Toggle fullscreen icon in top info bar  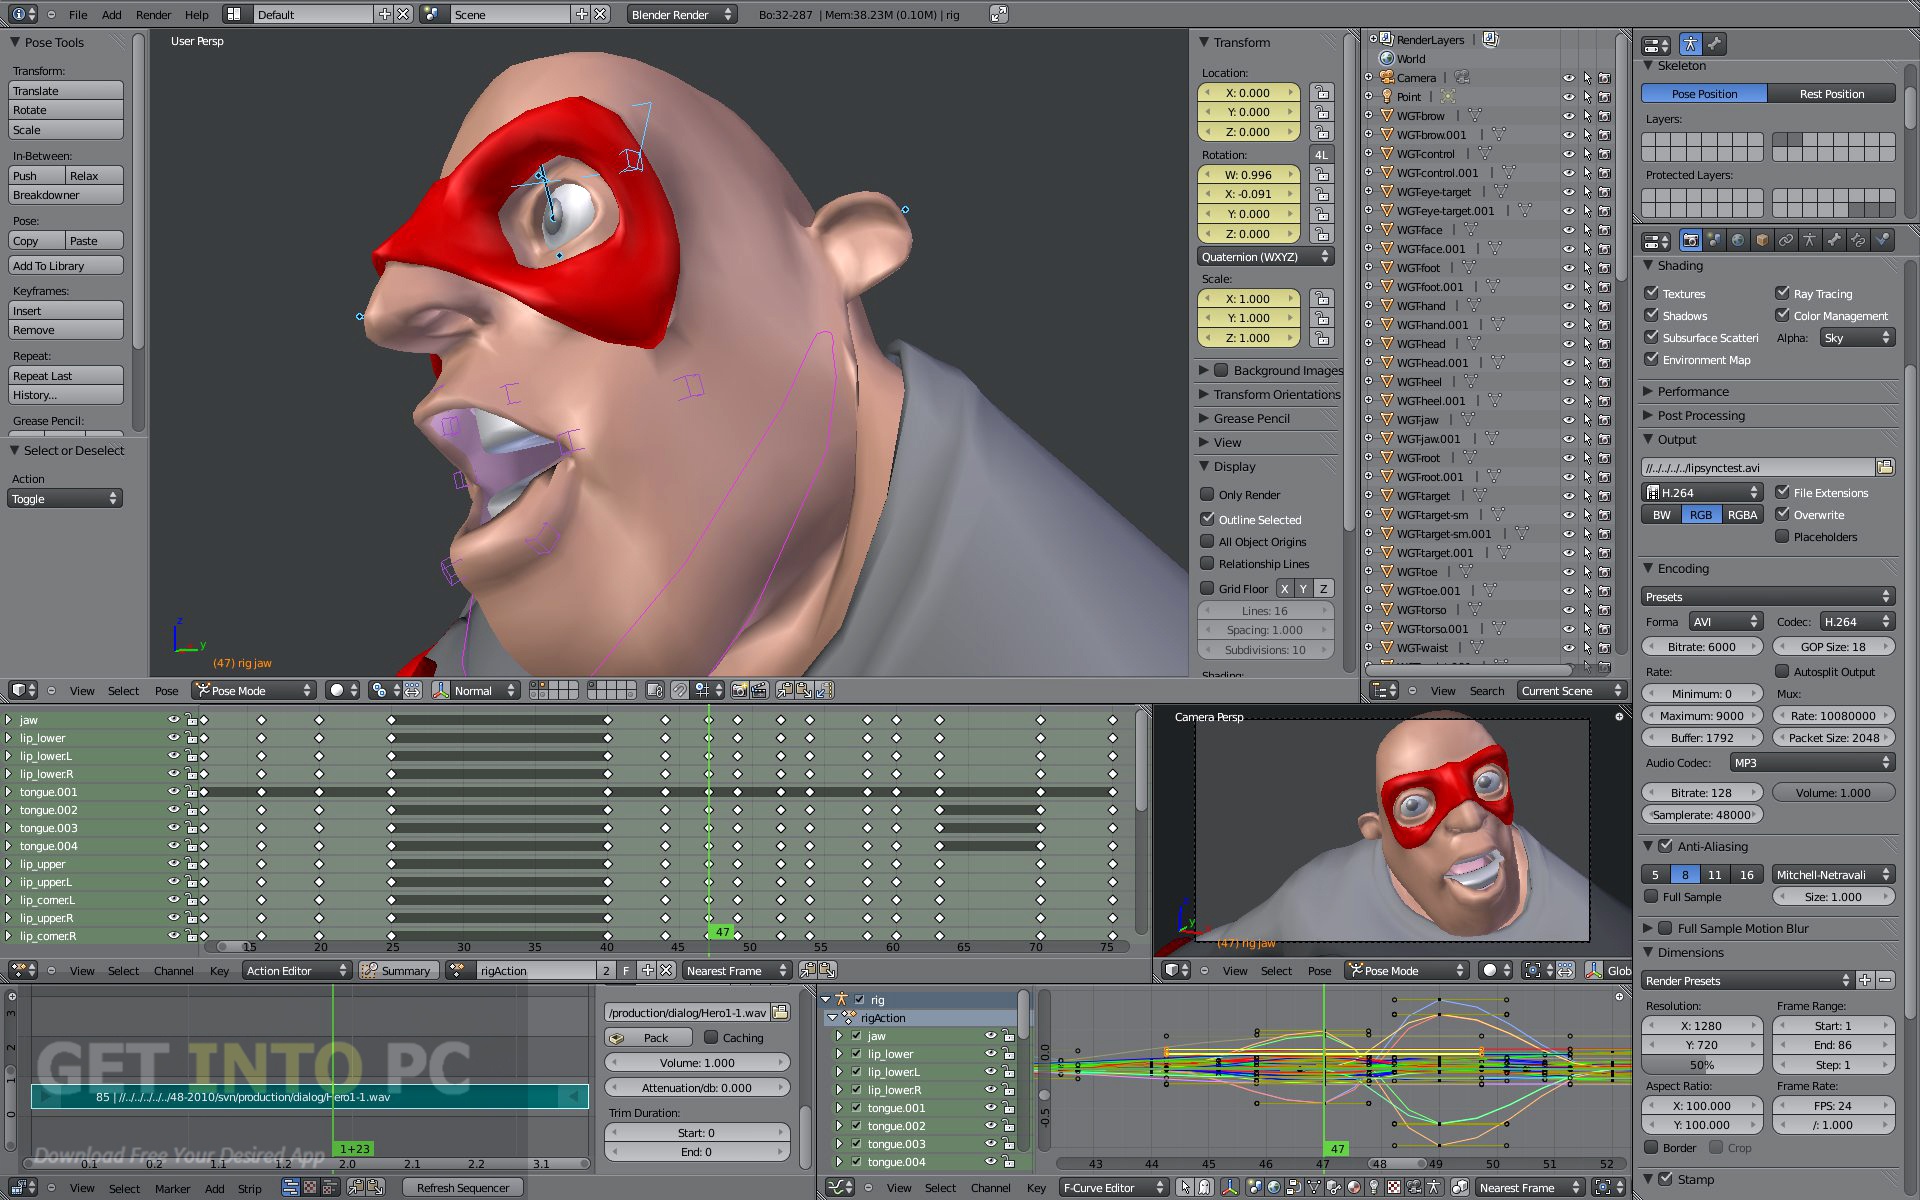click(998, 14)
